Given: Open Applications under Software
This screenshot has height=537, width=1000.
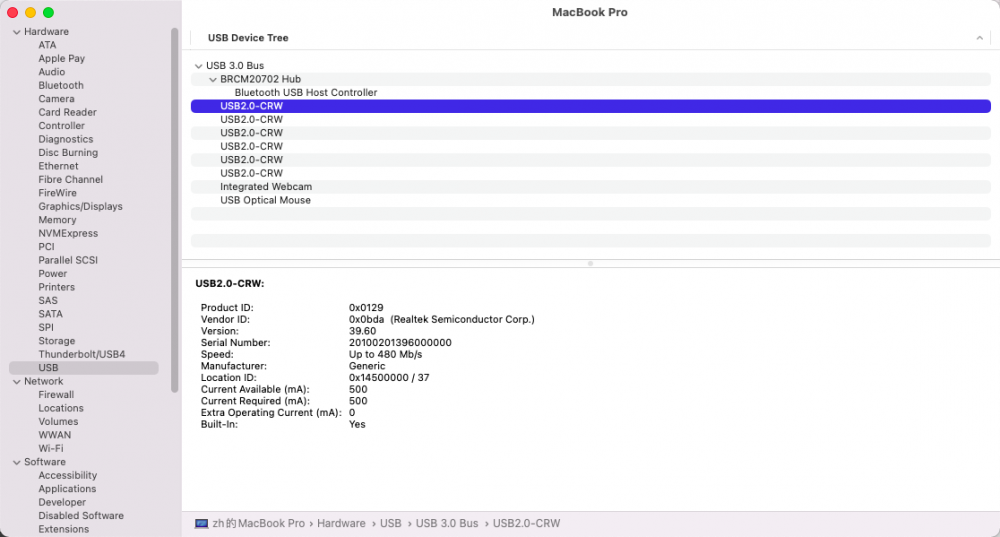Looking at the screenshot, I should click(67, 489).
